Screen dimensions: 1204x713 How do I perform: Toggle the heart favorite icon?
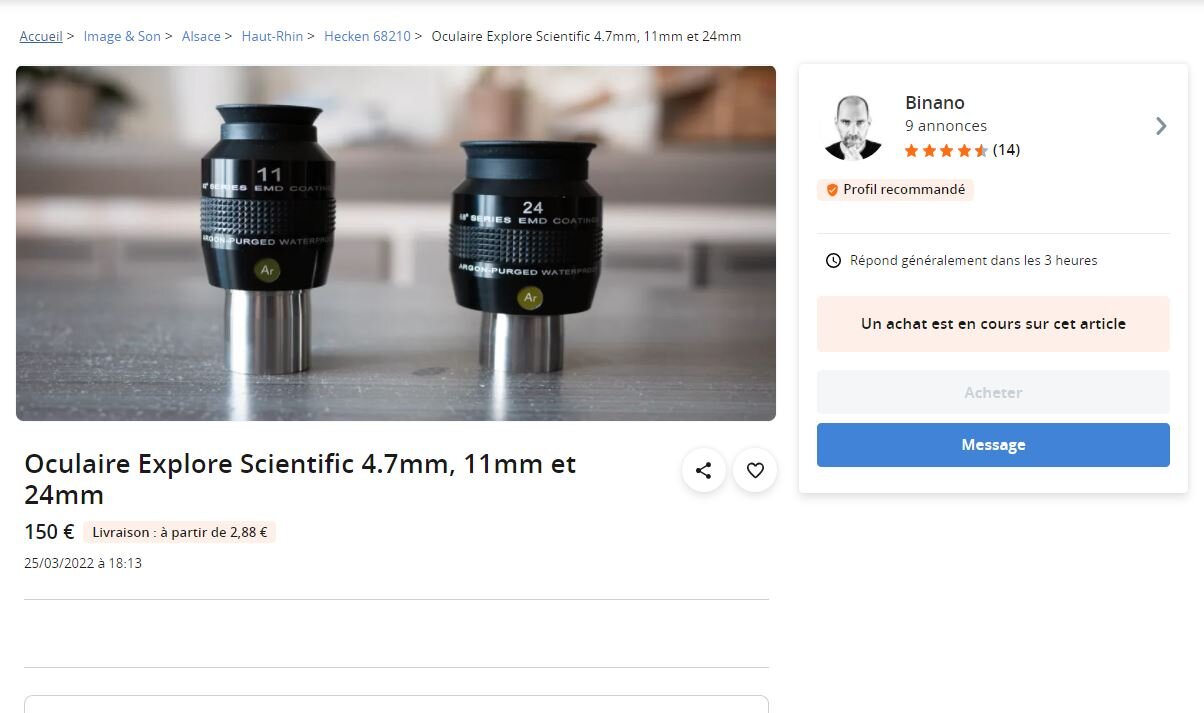click(755, 470)
